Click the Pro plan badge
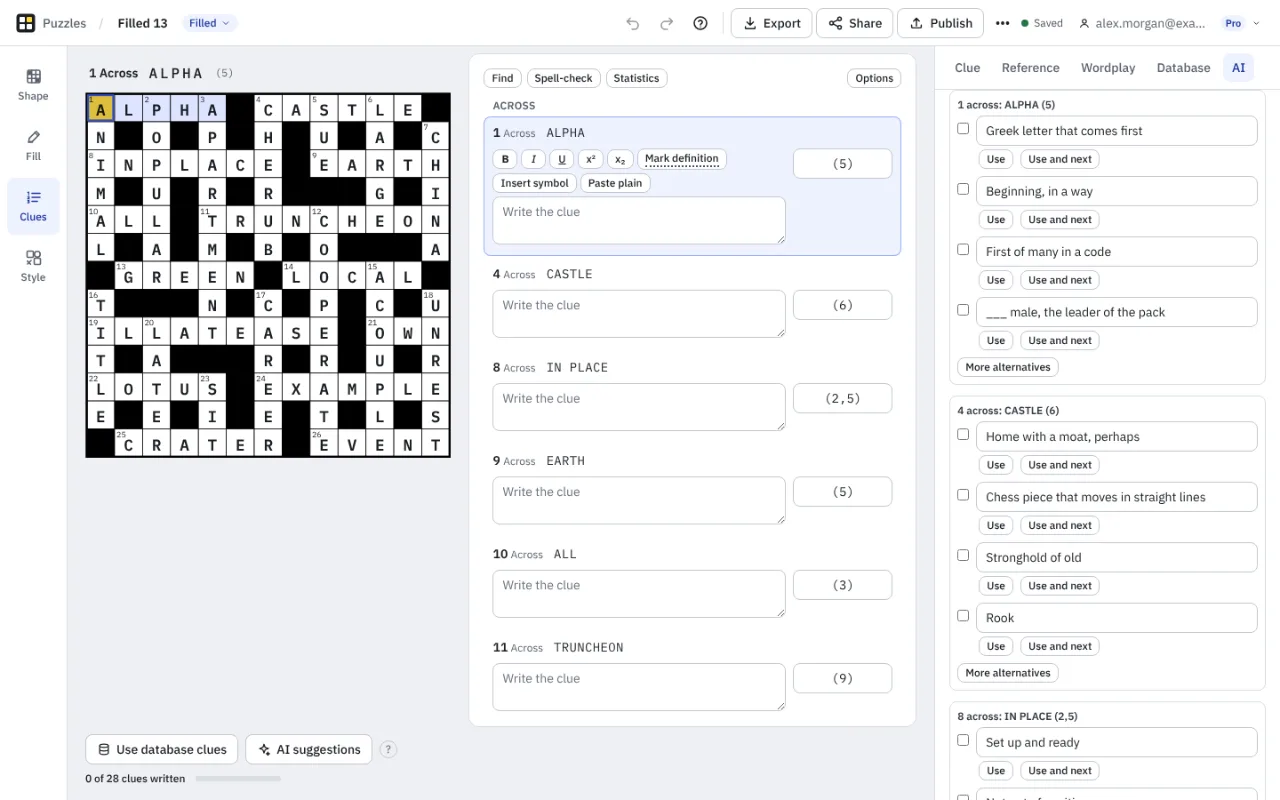Screen dimensions: 1280x800 (x=1233, y=23)
